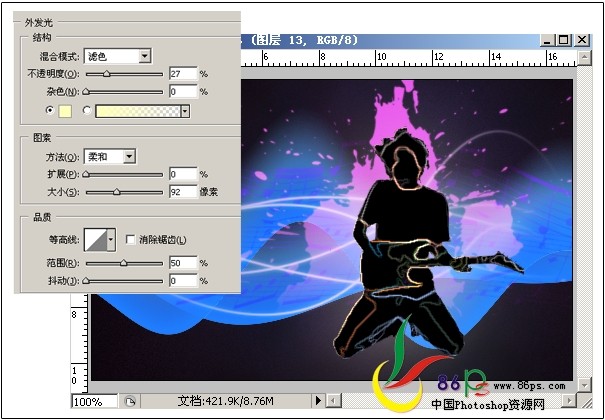The width and height of the screenshot is (605, 420).
Task: Expand the contour picker dropdown arrow
Action: coord(111,240)
